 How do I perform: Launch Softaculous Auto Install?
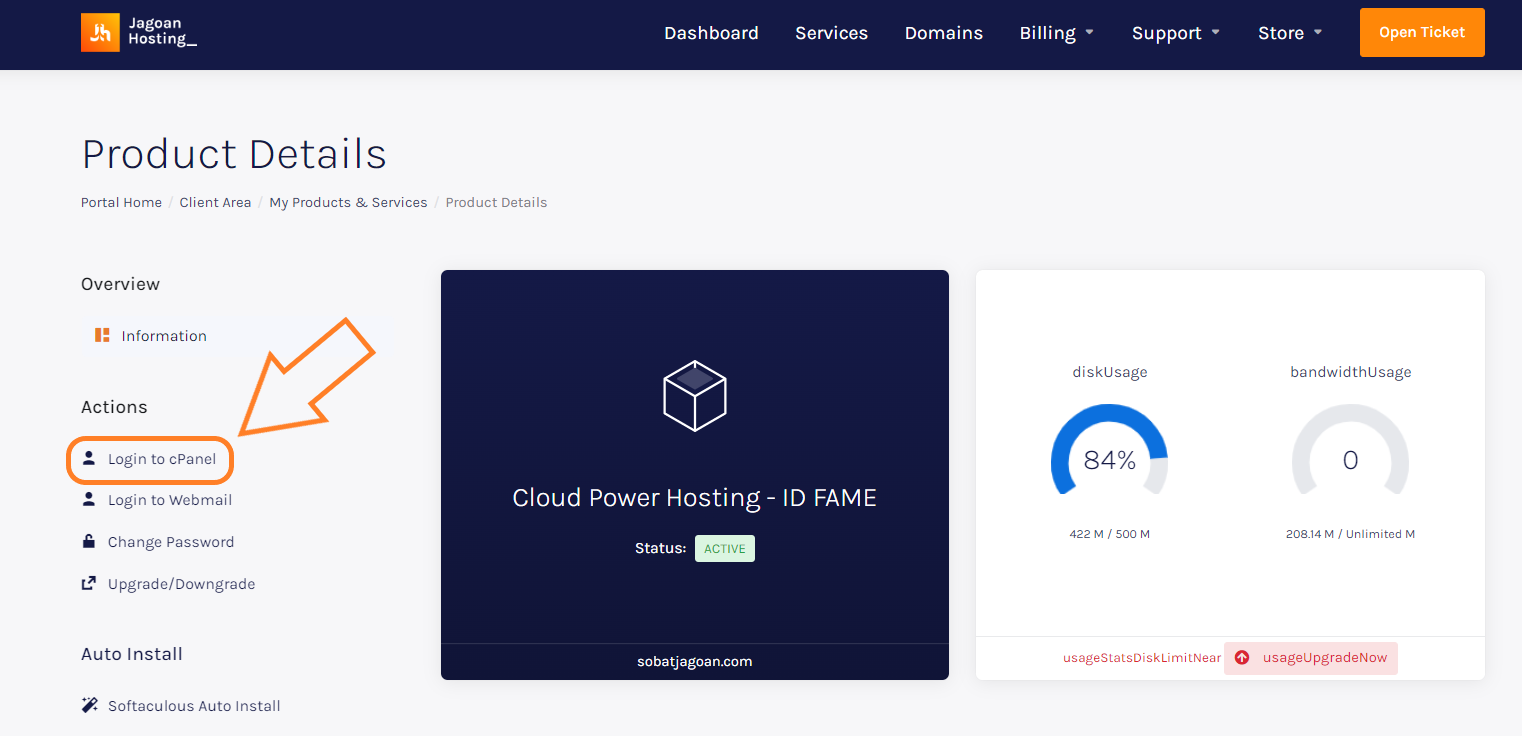194,706
